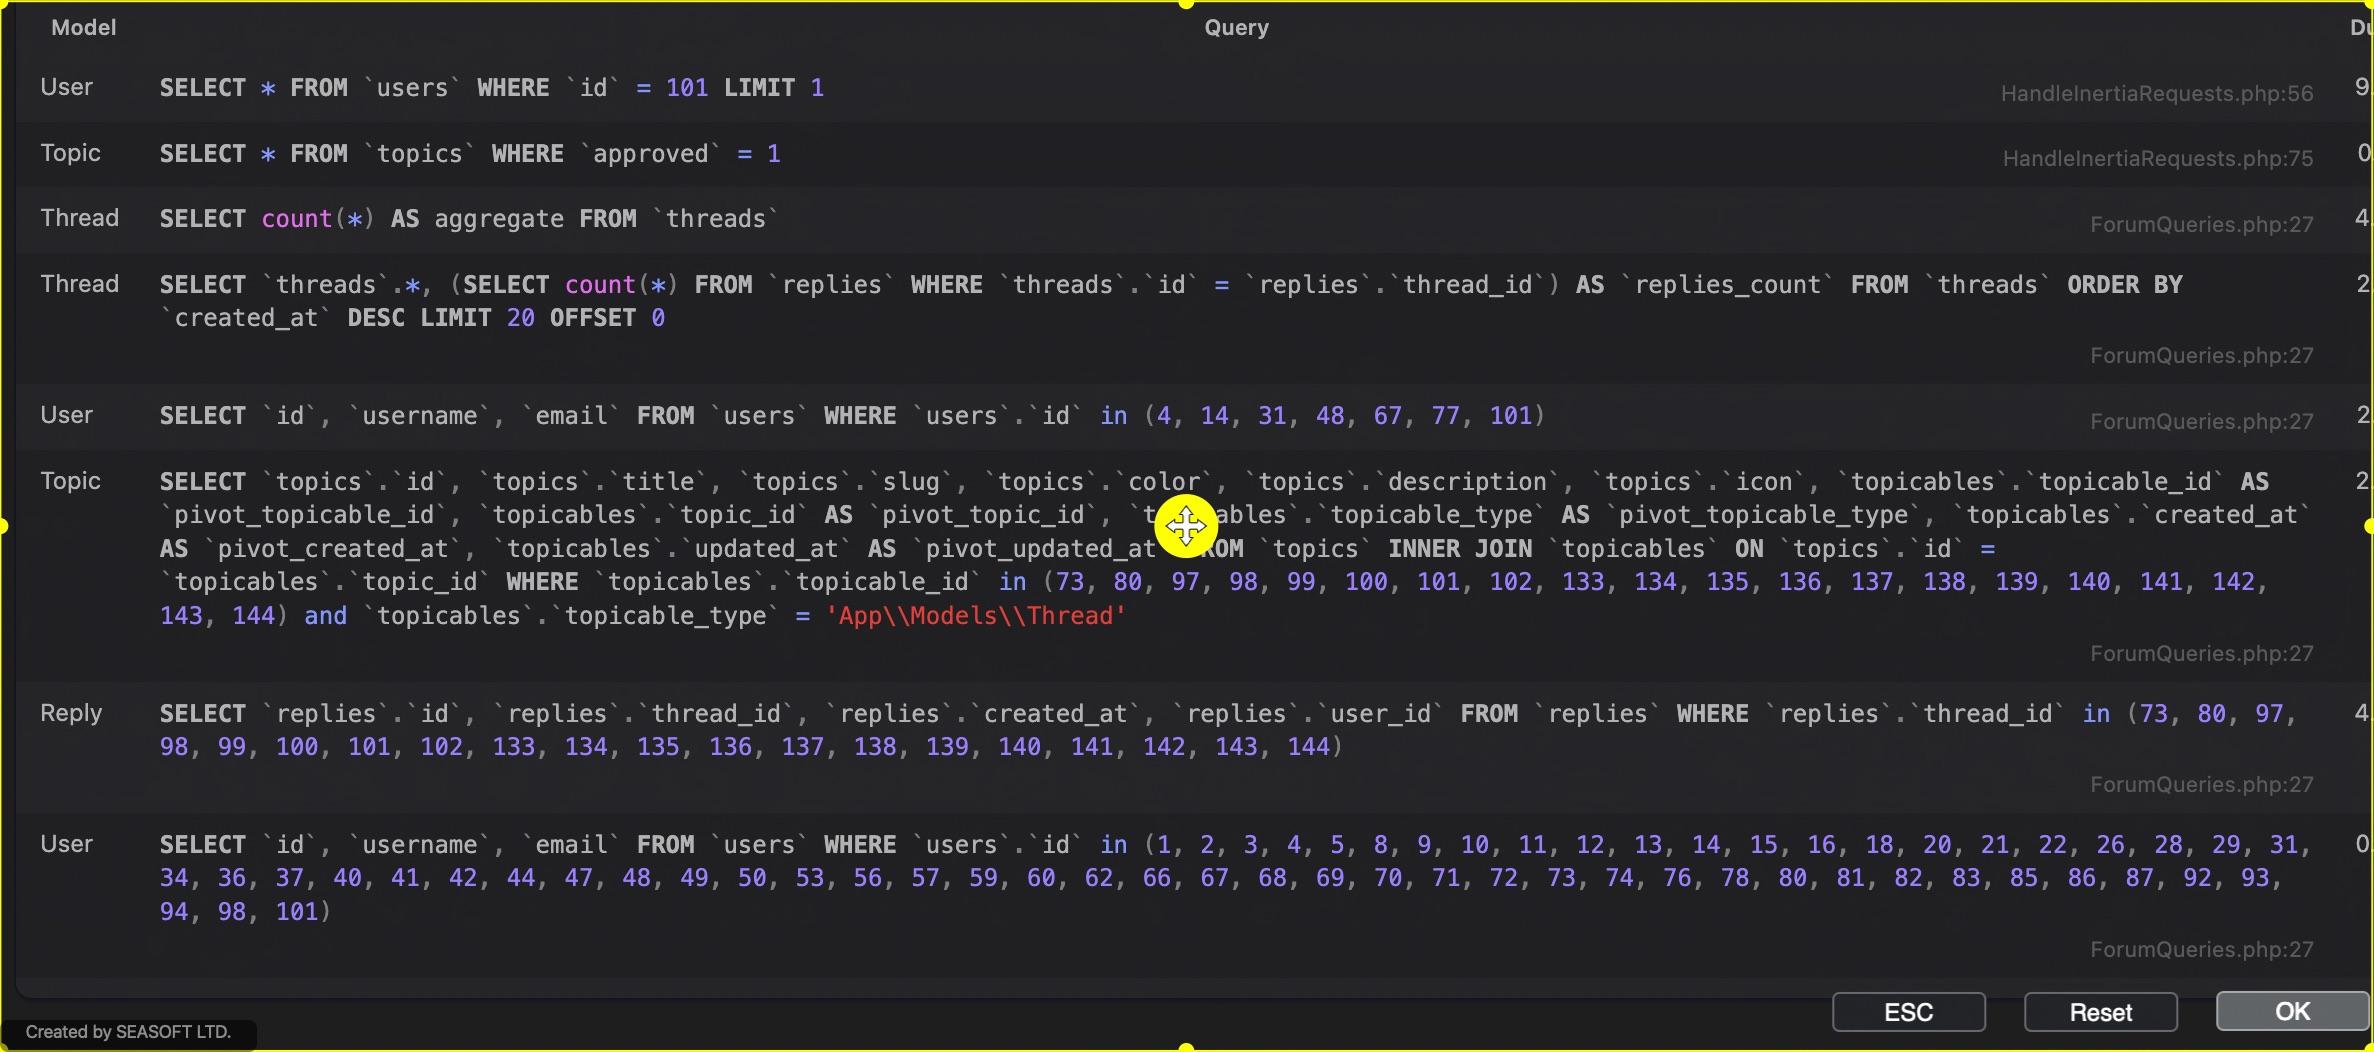Click the threads query ordered by created_at DESC

coord(1171,301)
